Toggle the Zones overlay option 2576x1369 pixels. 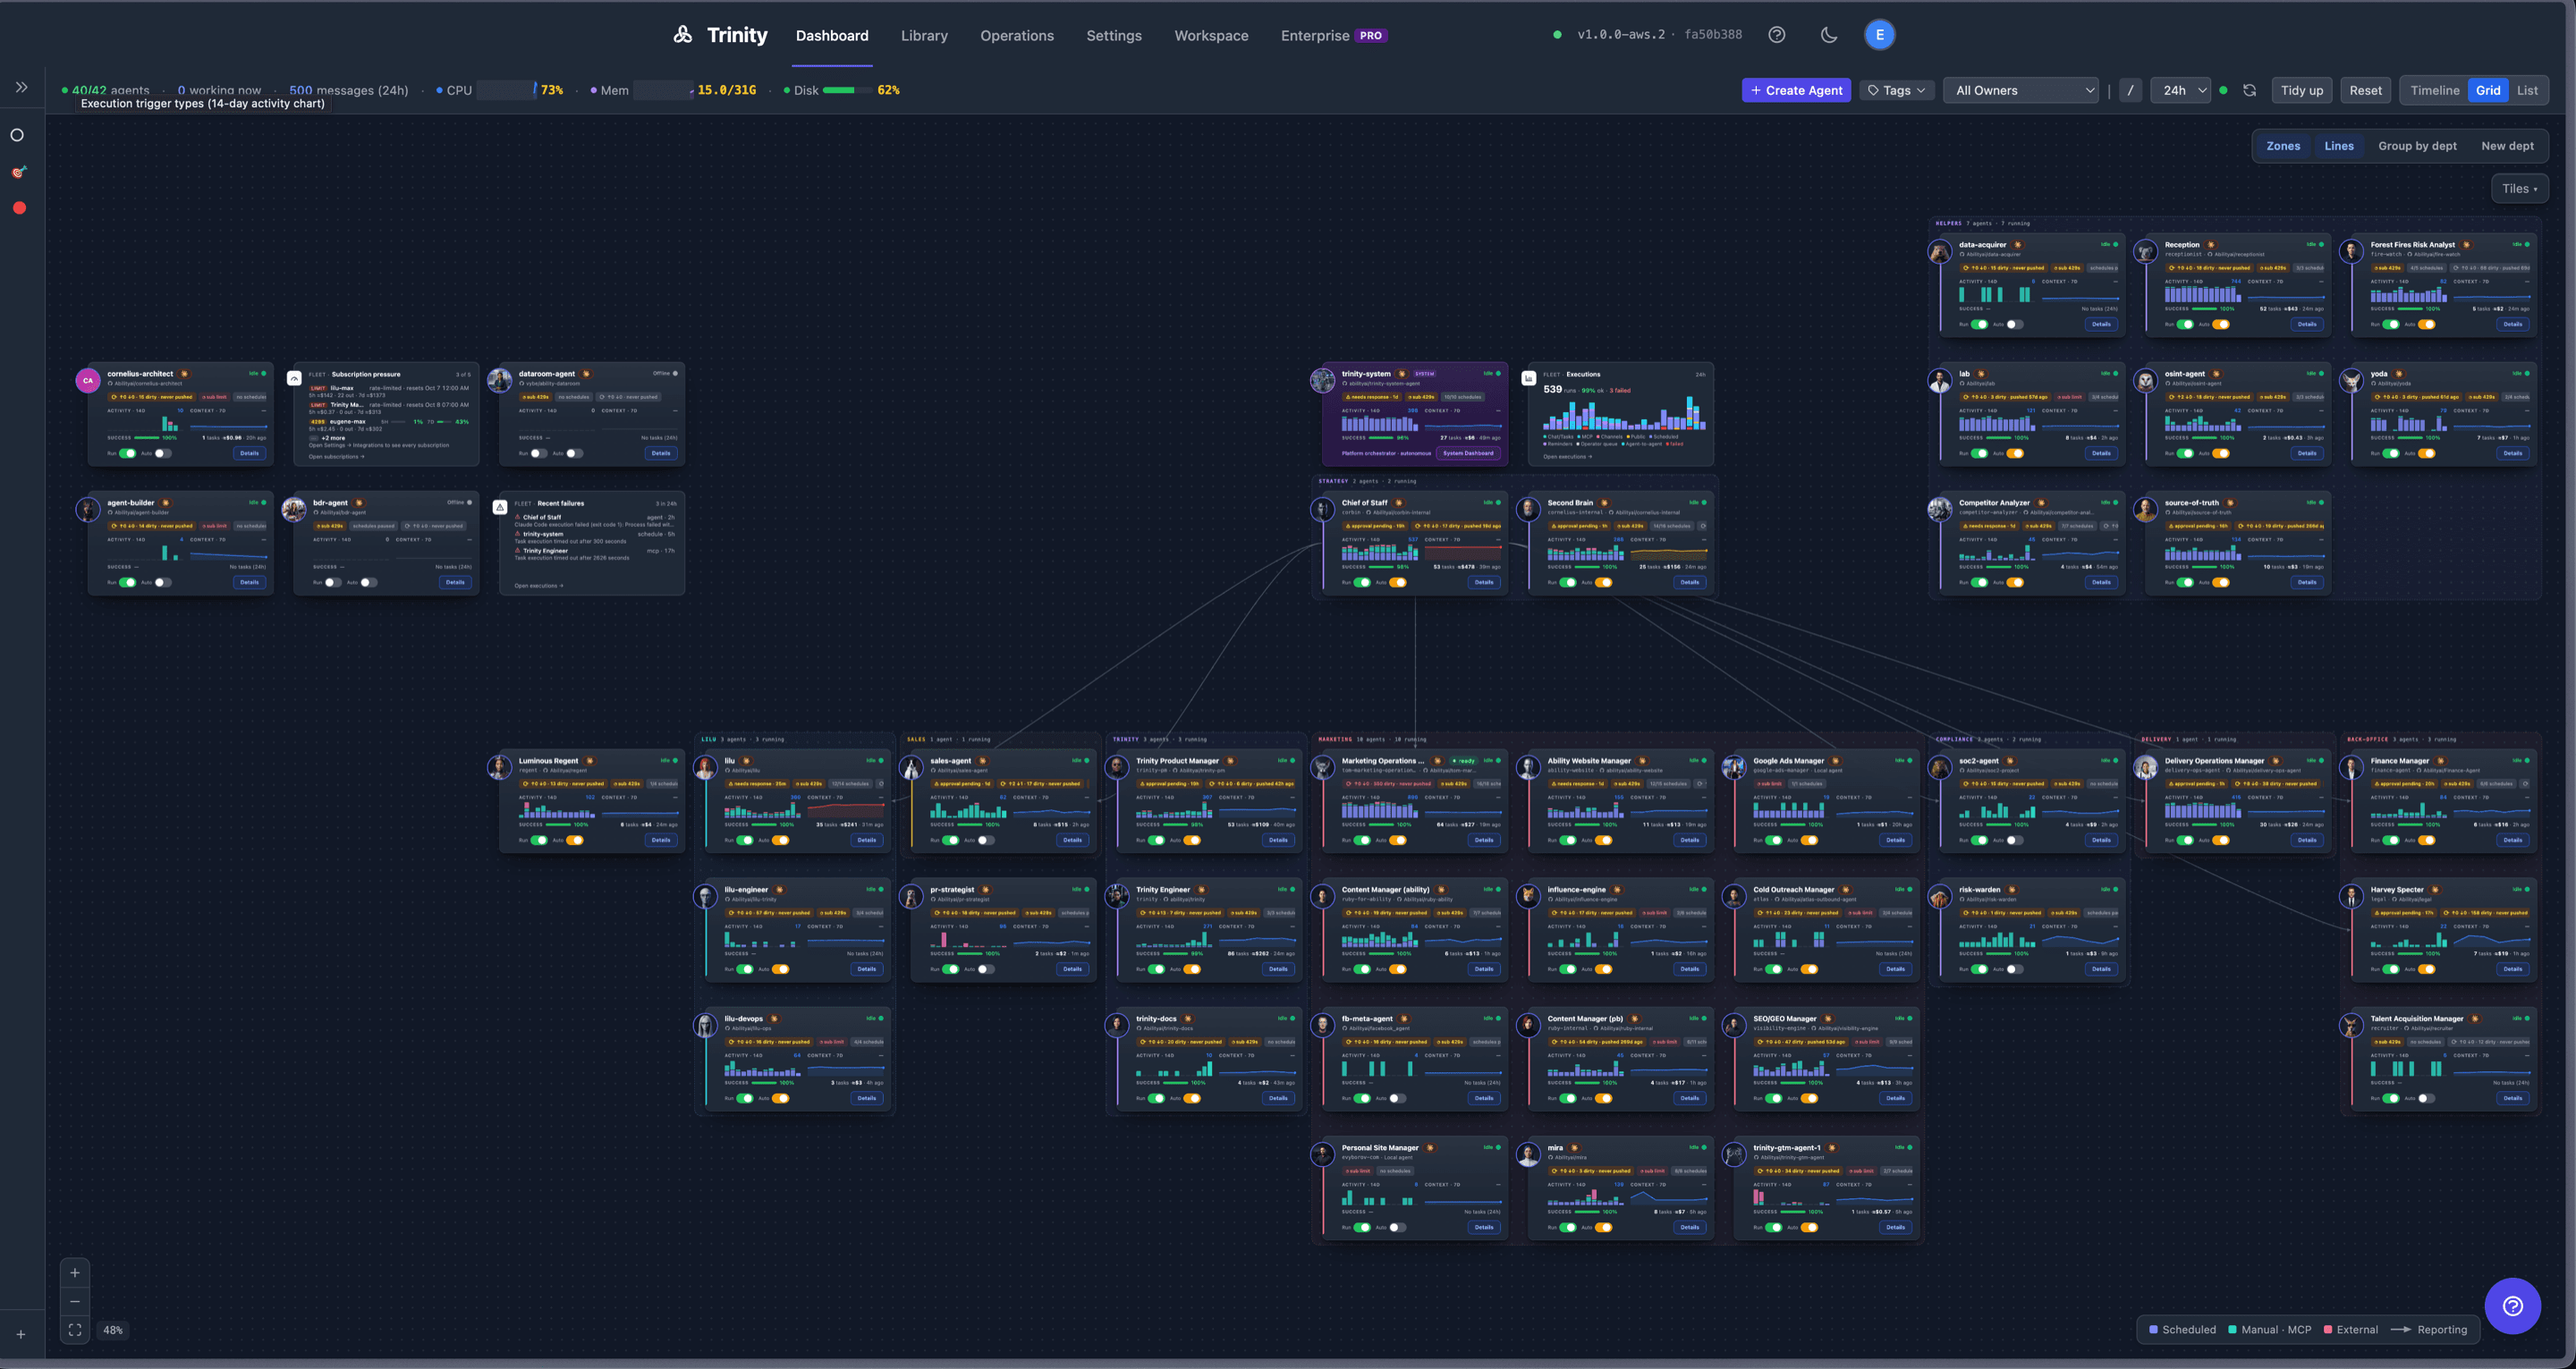pyautogui.click(x=2282, y=146)
